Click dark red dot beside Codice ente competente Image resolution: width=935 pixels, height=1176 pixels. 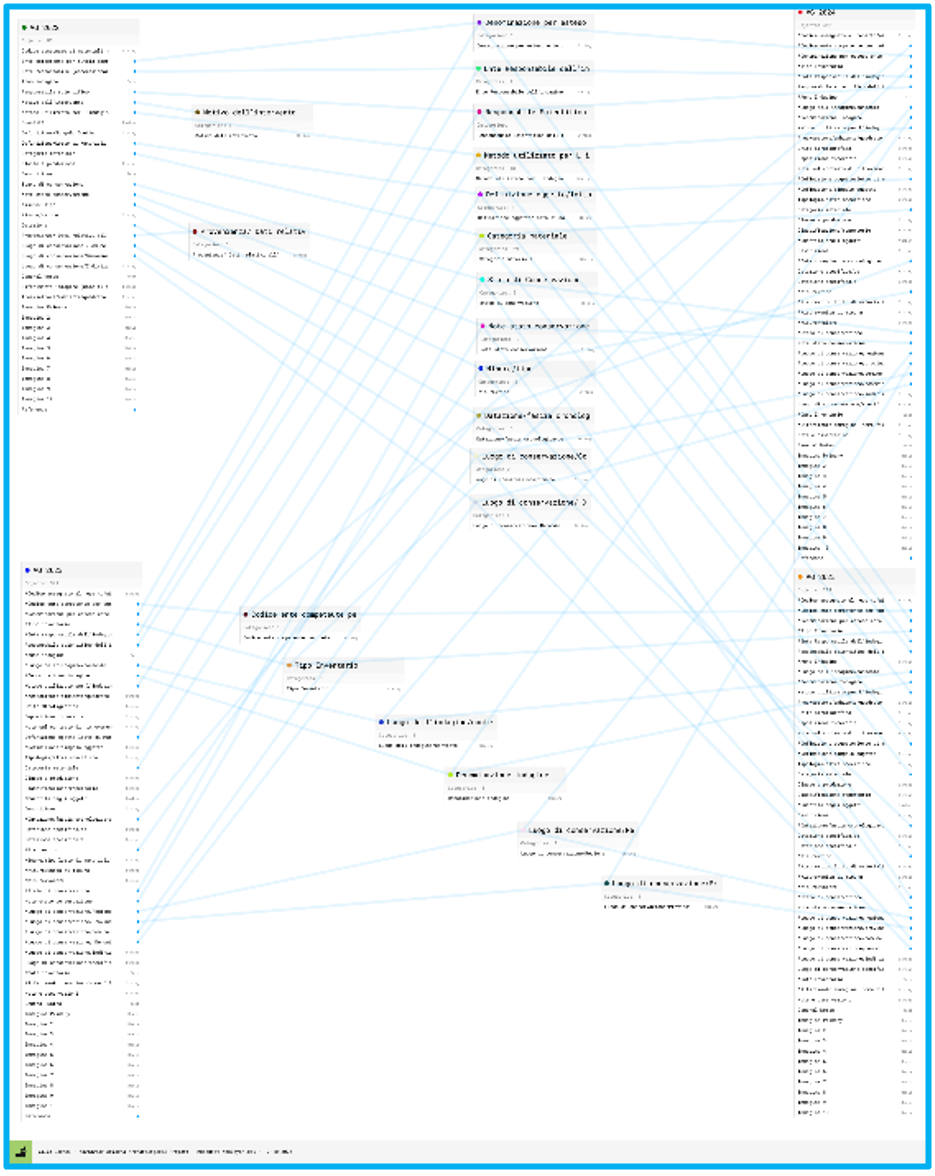245,614
